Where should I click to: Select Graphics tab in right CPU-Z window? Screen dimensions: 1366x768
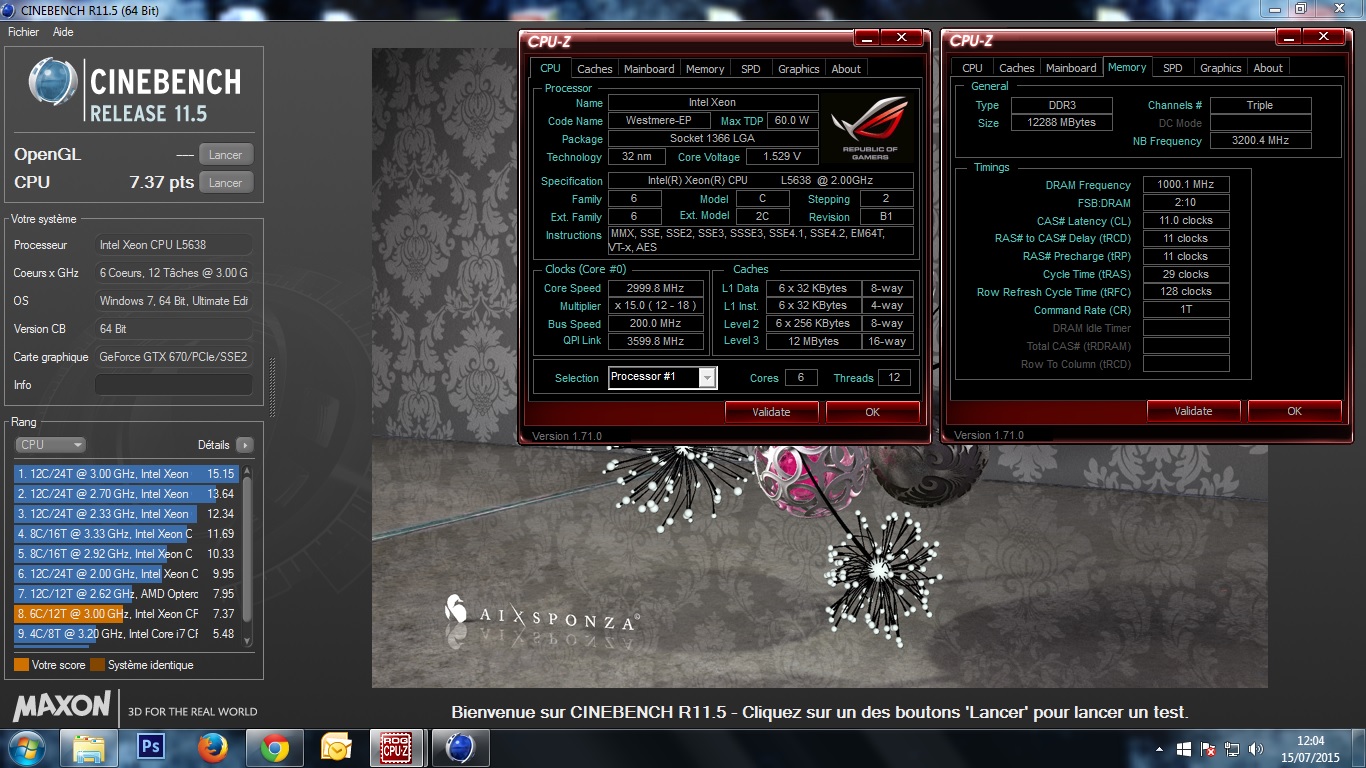pyautogui.click(x=1220, y=68)
